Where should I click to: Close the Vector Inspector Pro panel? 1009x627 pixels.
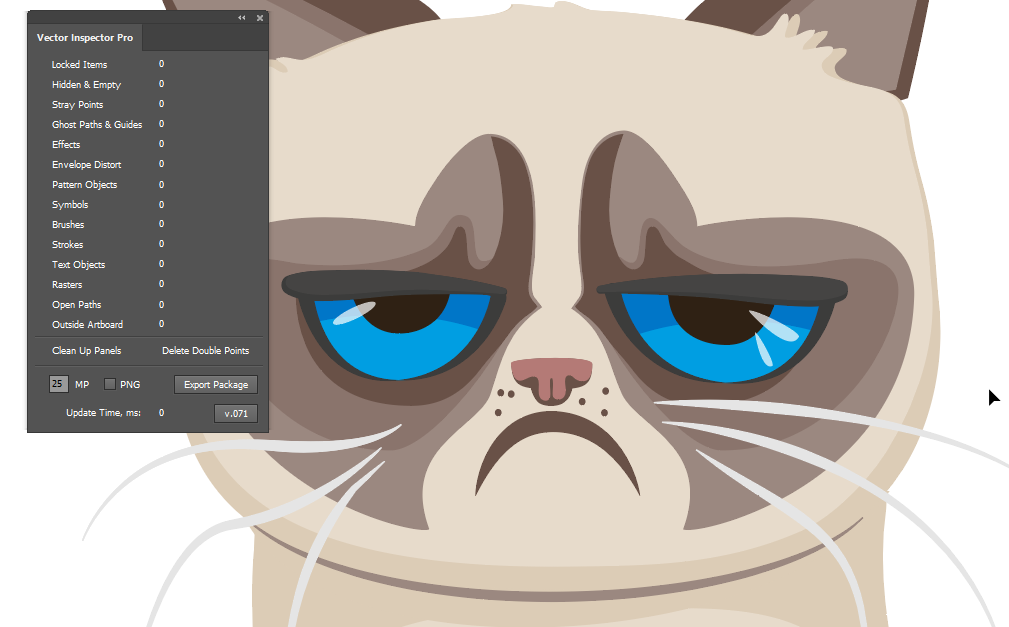pyautogui.click(x=260, y=18)
